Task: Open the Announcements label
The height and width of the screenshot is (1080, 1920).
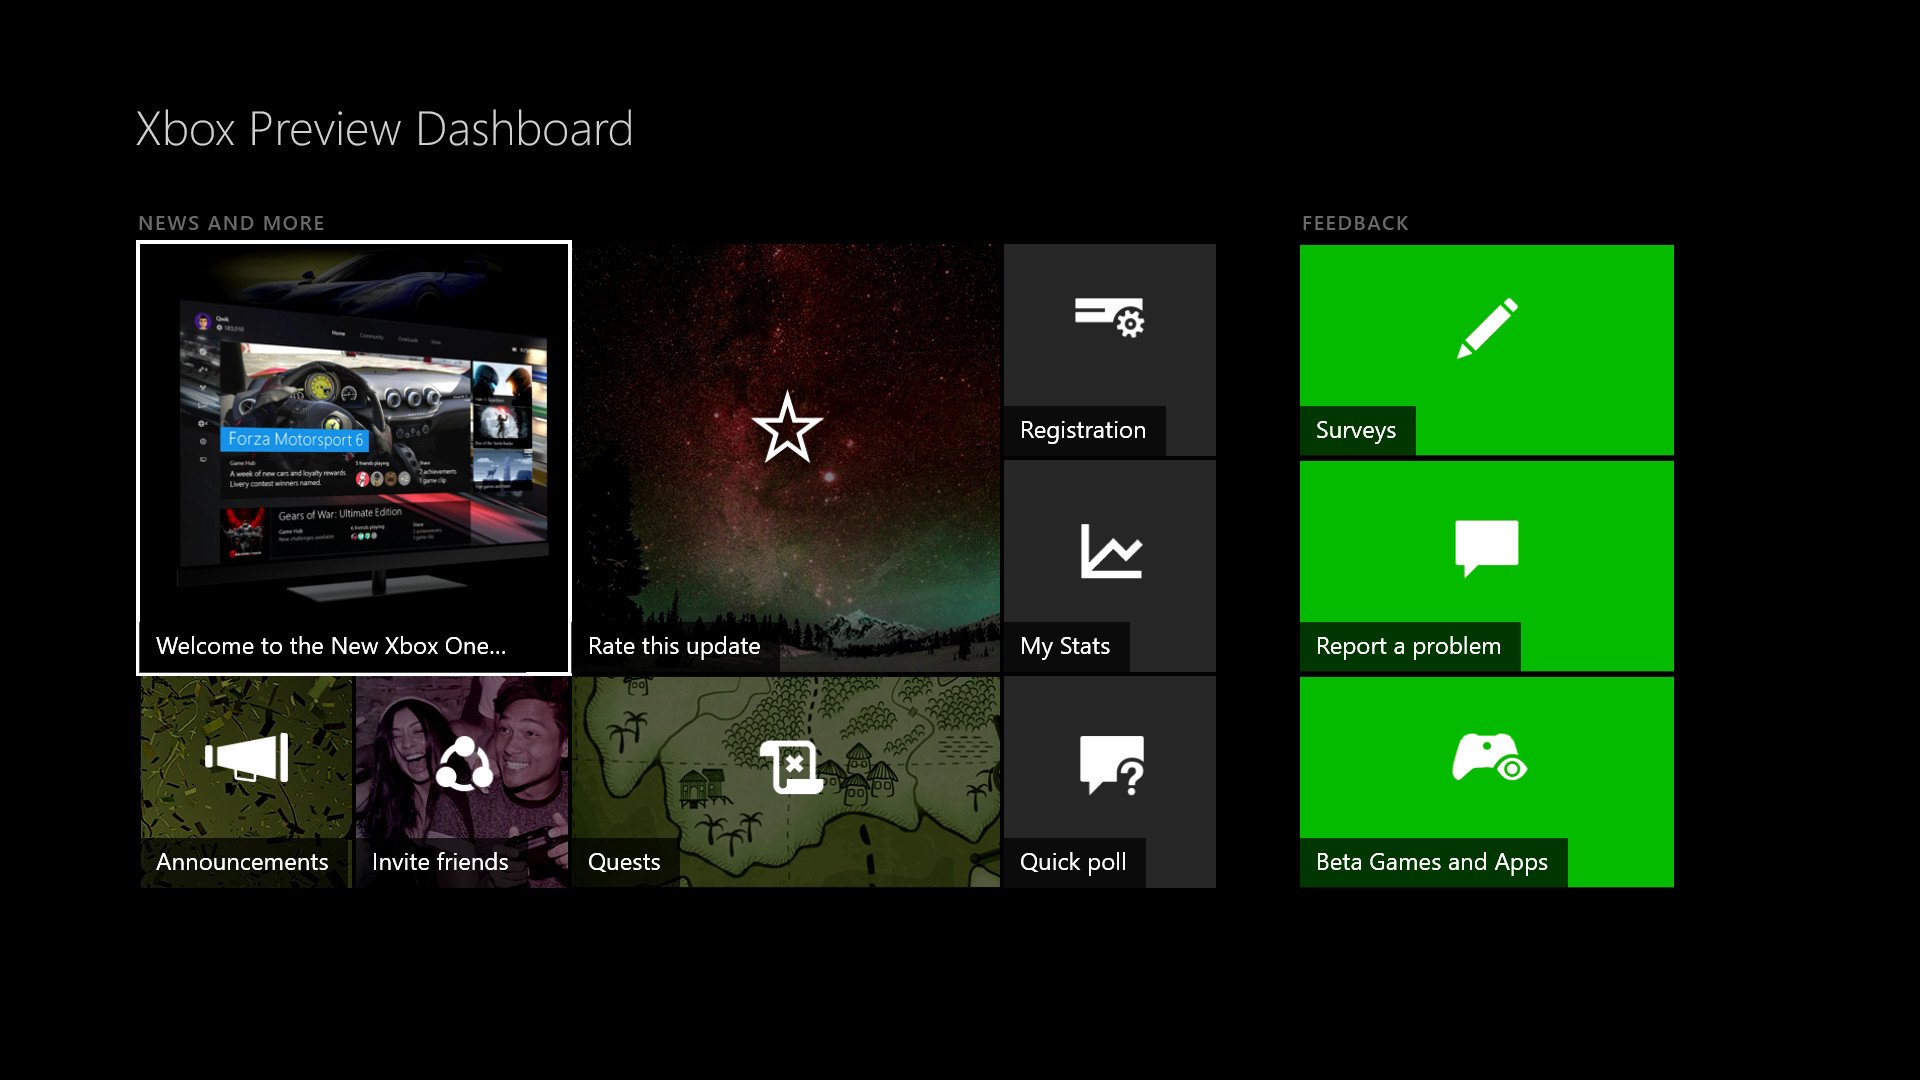Action: 243,863
